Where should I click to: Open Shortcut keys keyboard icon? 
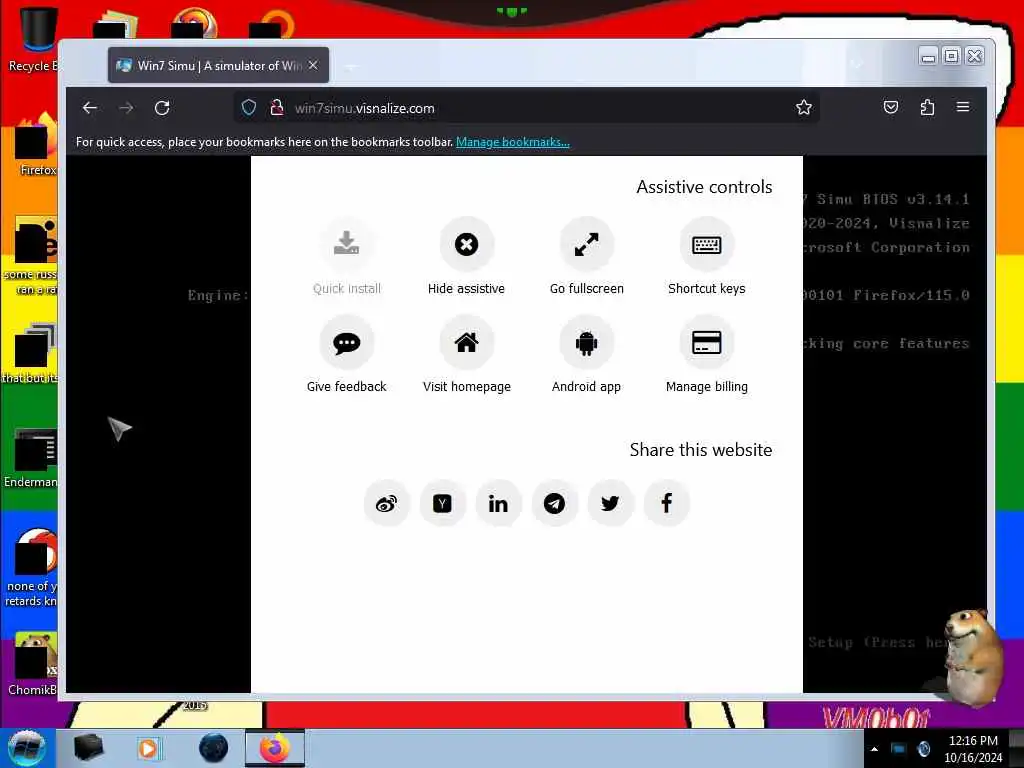point(707,244)
